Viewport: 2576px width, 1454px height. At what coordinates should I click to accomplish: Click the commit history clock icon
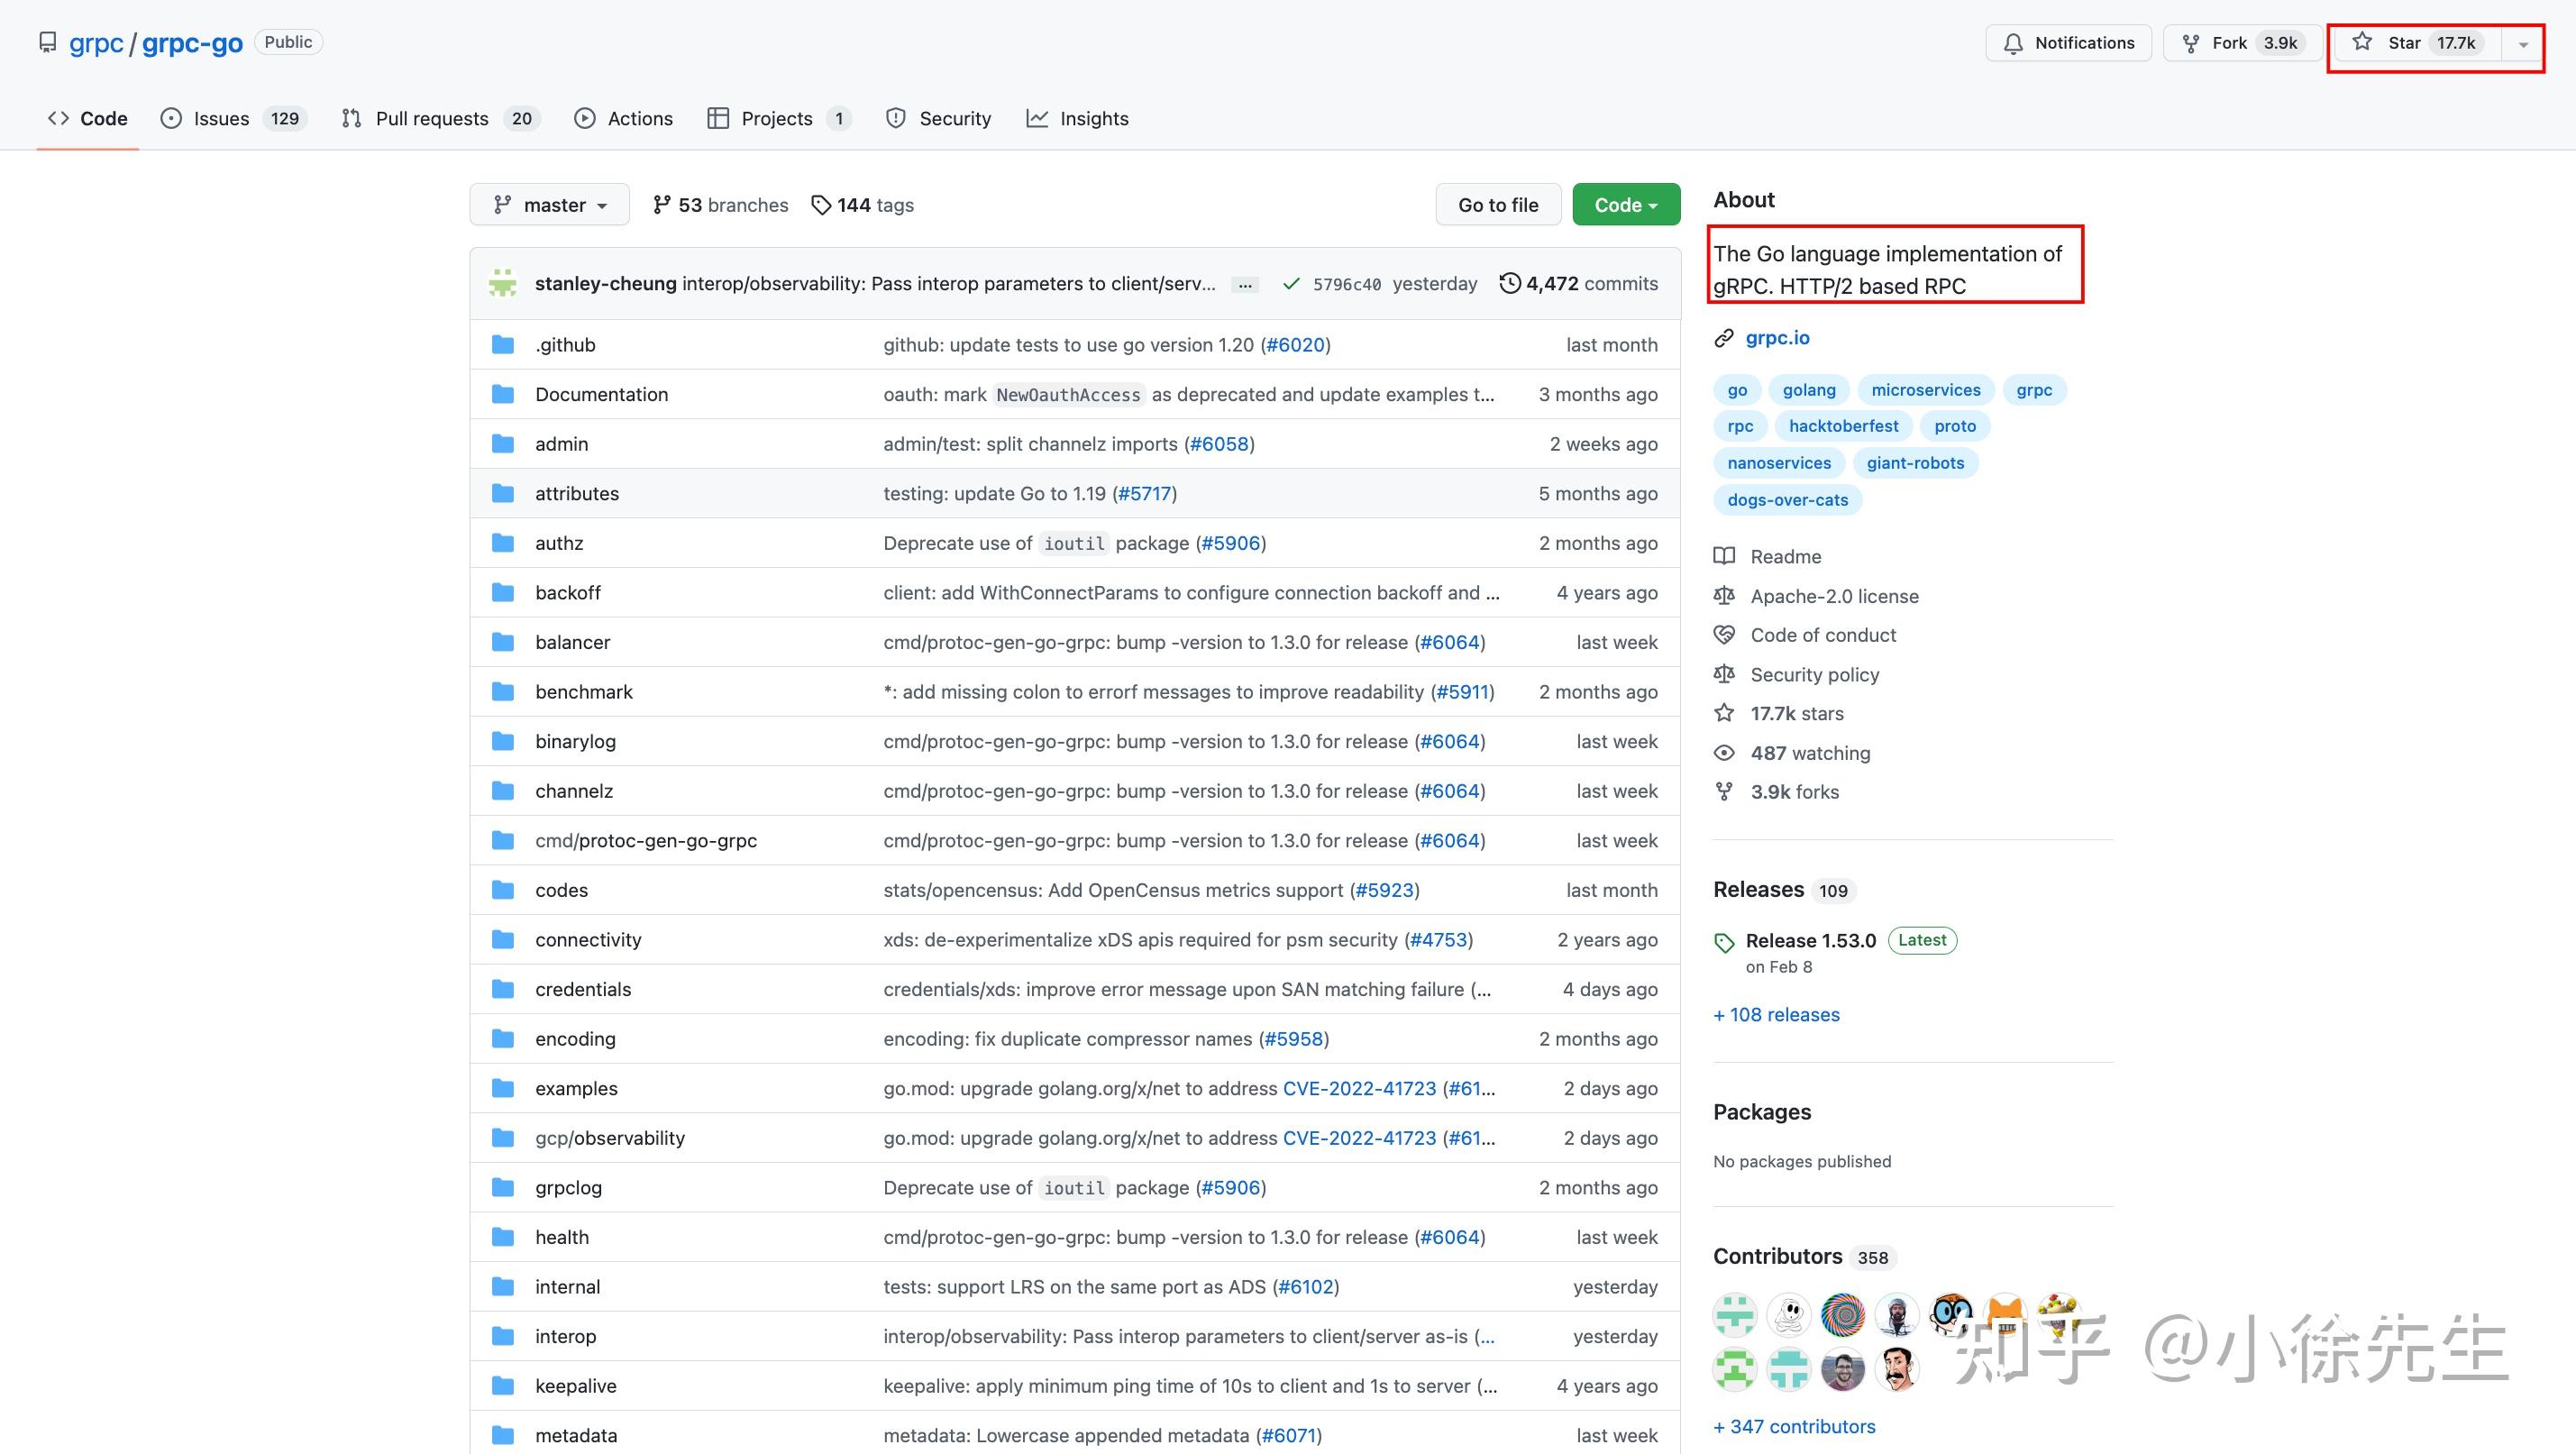pos(1509,283)
